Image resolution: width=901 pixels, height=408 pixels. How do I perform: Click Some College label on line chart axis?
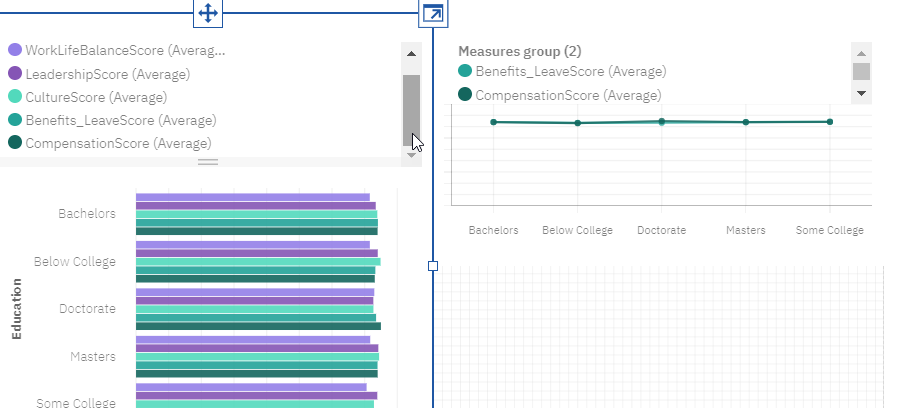coord(830,230)
